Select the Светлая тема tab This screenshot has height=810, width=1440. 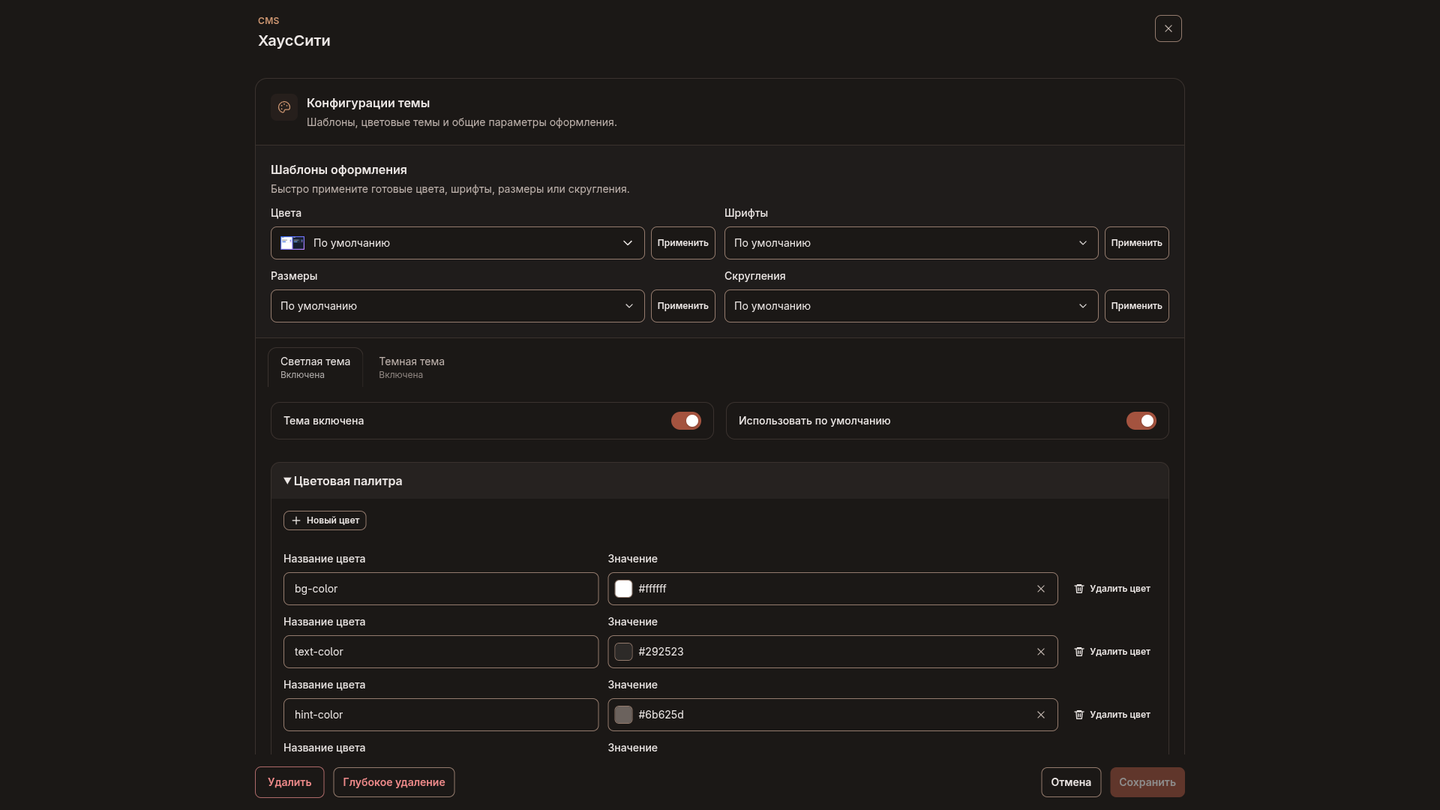click(315, 367)
